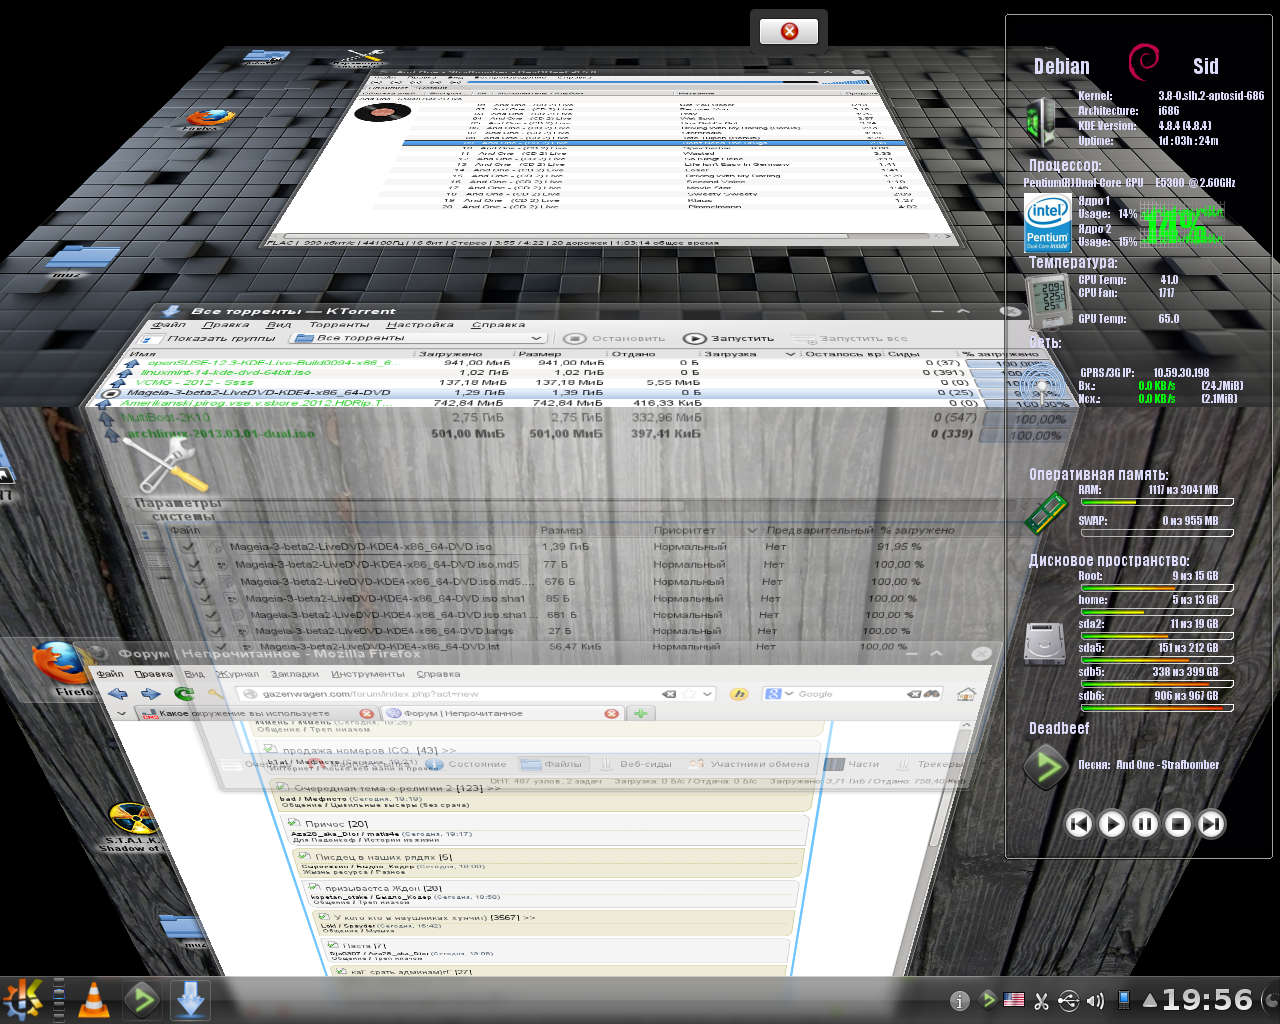The image size is (1280, 1024).
Task: Click the Debian swirl logo in the widget
Action: (1143, 62)
